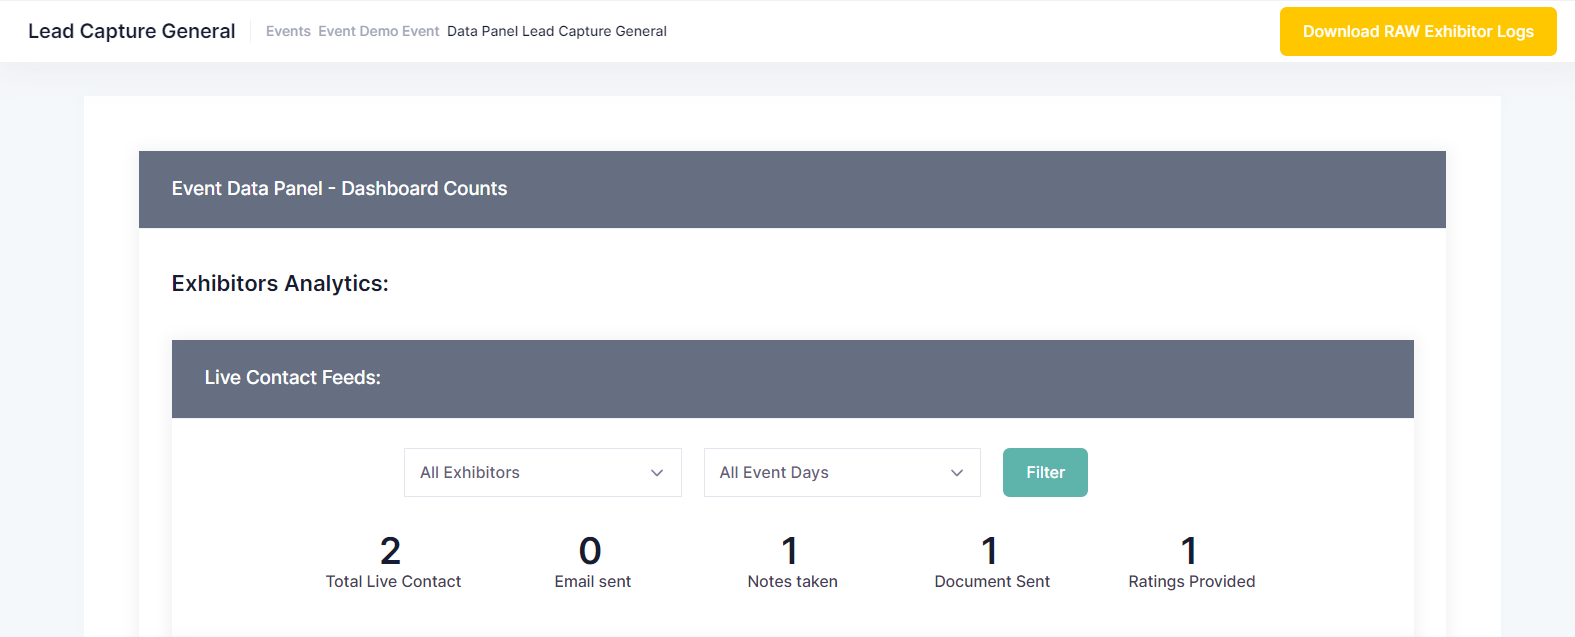
Task: Click the Lead Capture General page title
Action: coord(132,31)
